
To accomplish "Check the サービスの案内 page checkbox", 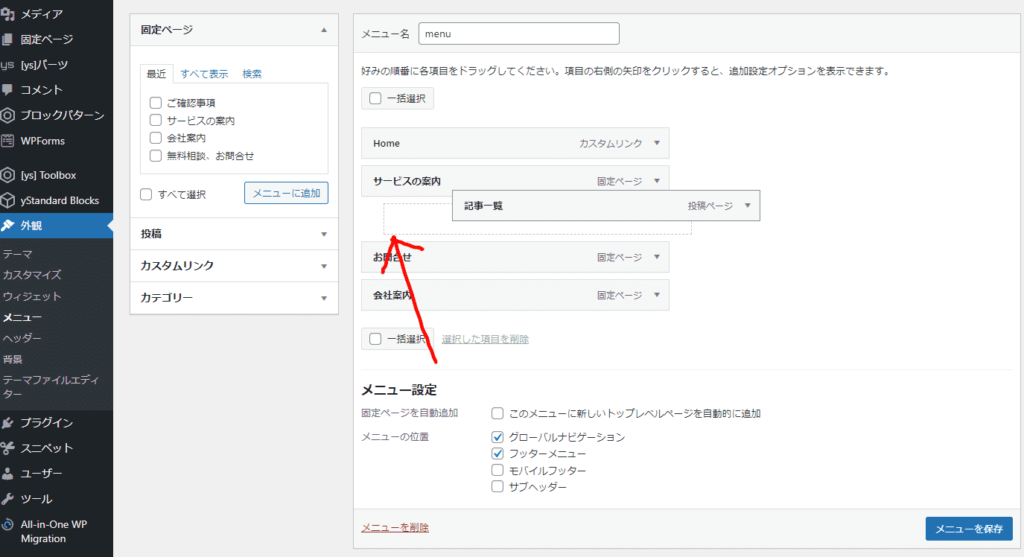I will tap(155, 120).
